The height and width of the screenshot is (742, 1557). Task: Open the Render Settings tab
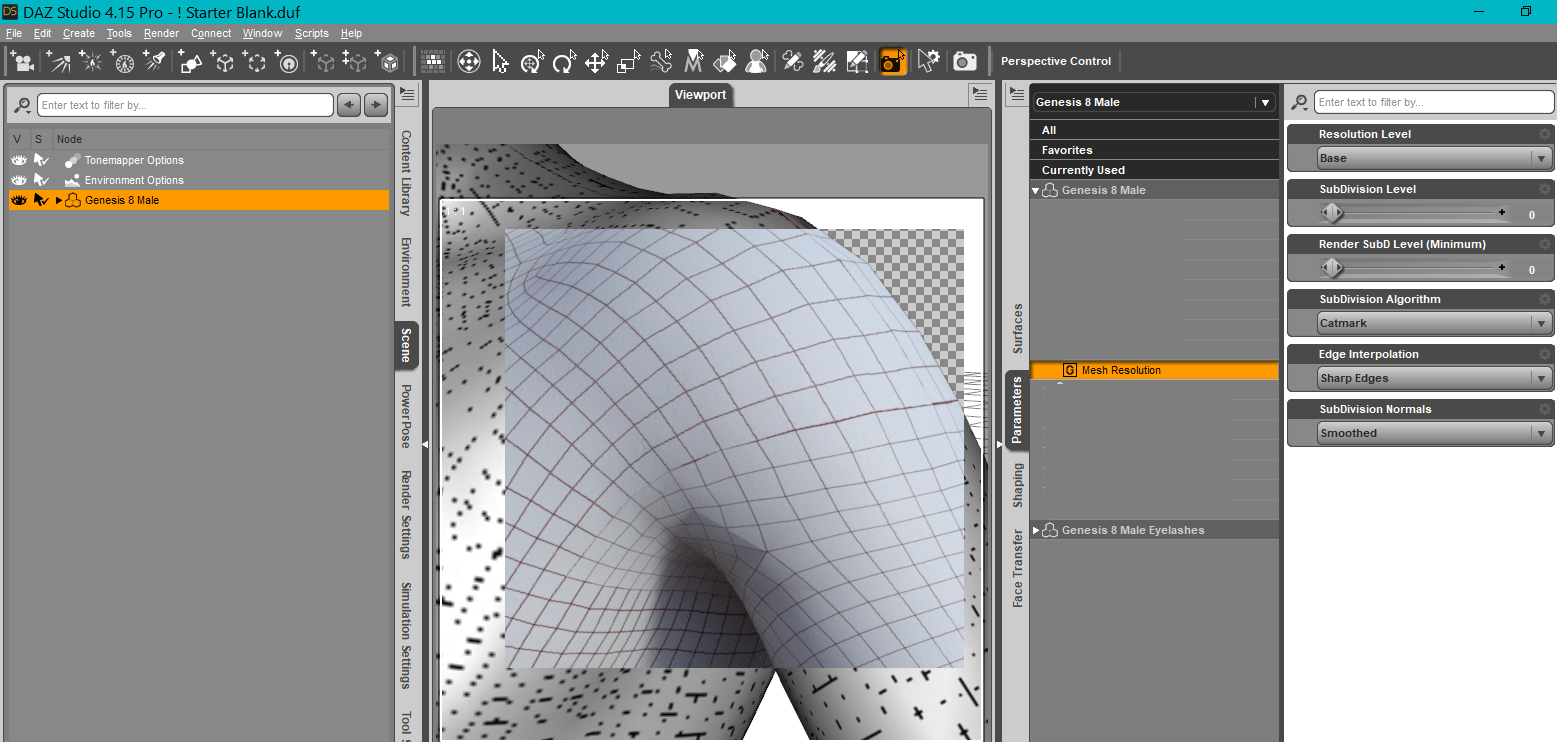pyautogui.click(x=406, y=515)
